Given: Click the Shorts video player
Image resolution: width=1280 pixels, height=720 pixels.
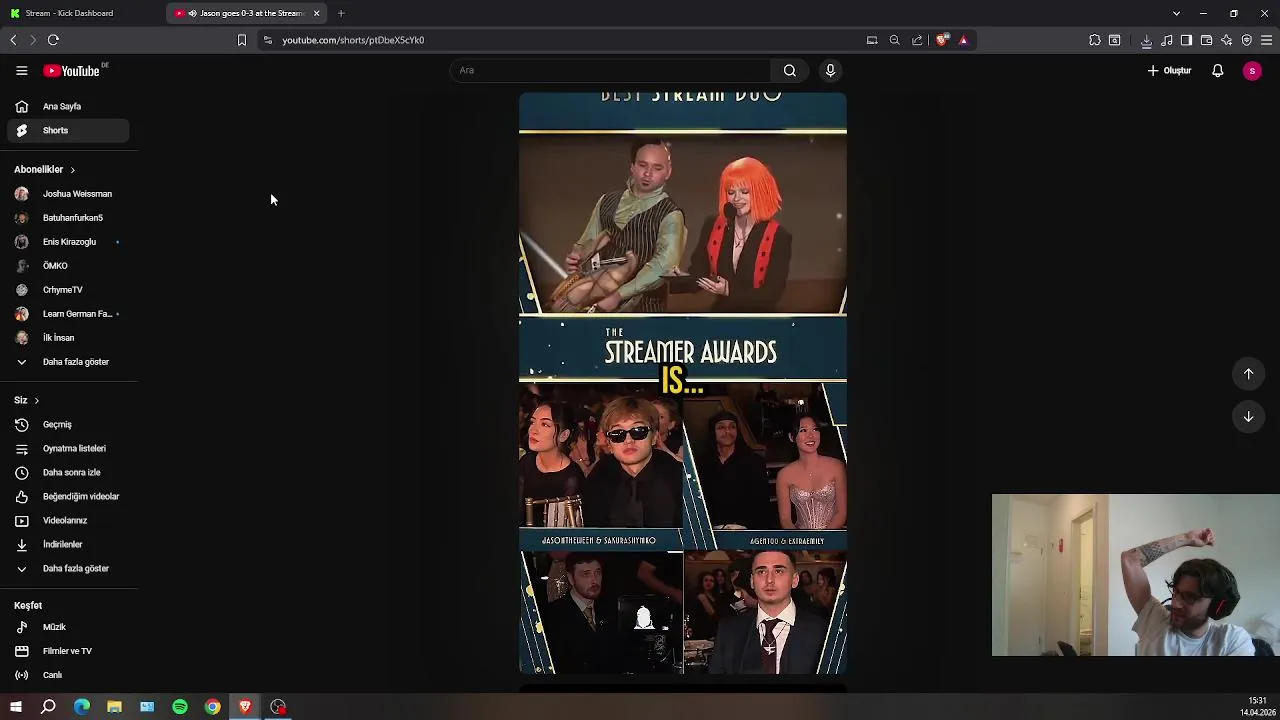Looking at the screenshot, I should tap(683, 383).
